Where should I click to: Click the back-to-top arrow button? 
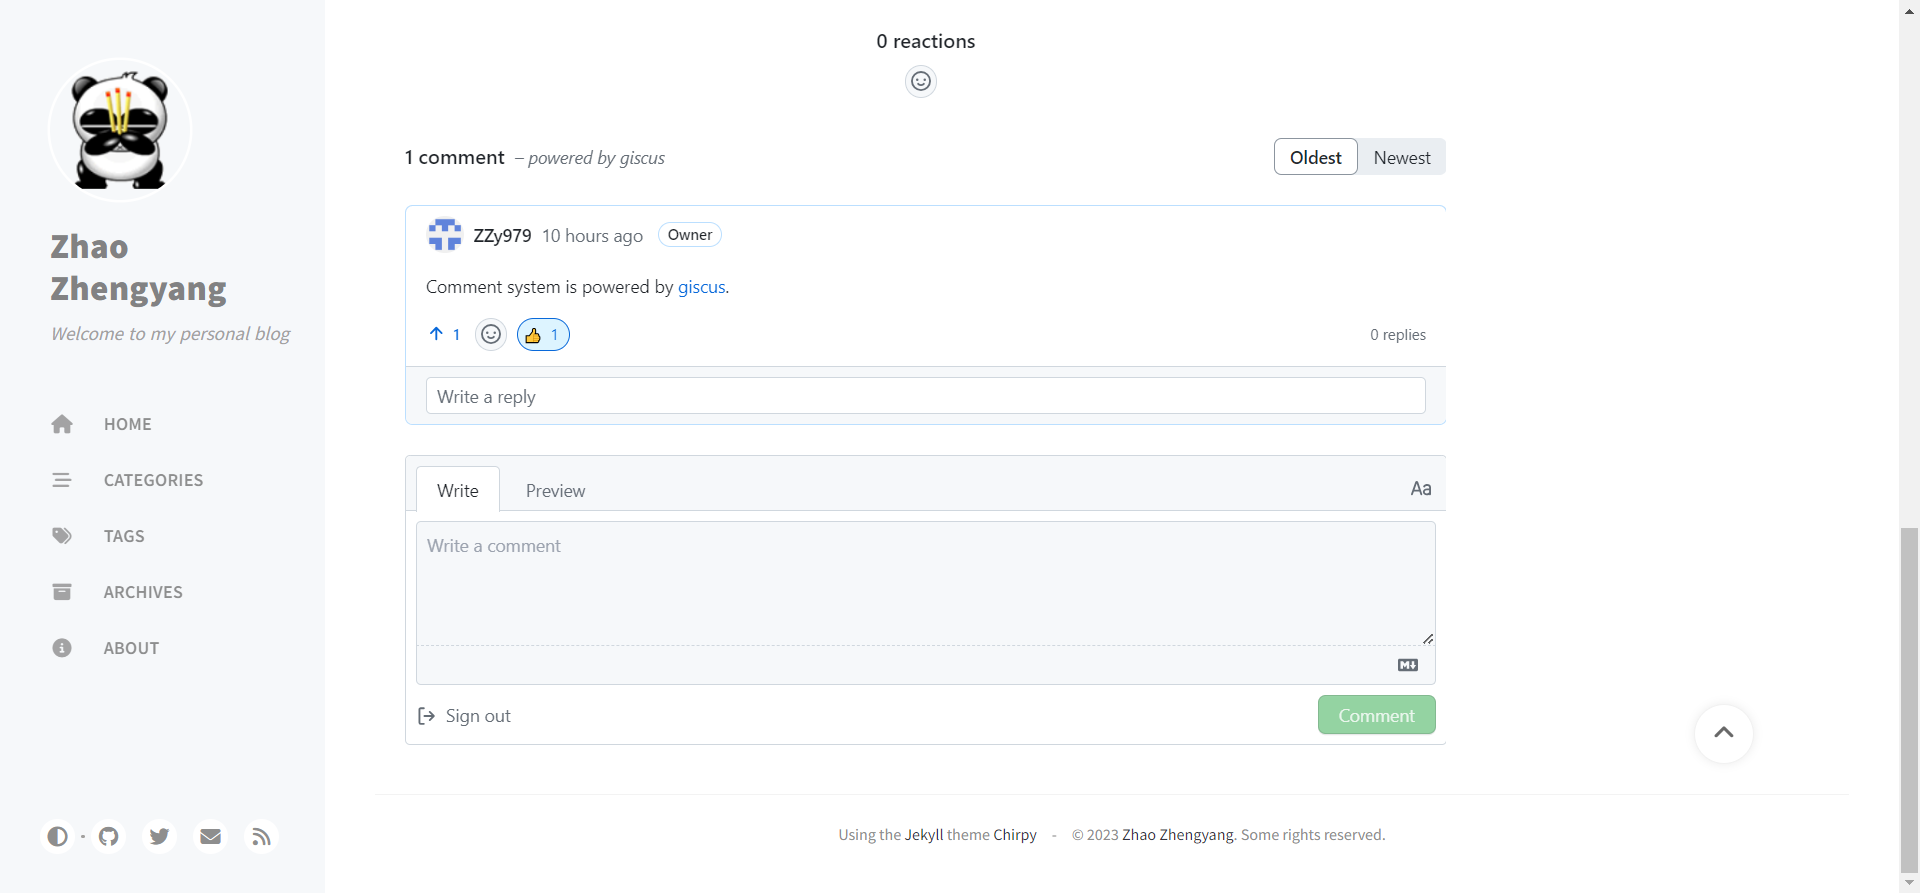[x=1724, y=733]
